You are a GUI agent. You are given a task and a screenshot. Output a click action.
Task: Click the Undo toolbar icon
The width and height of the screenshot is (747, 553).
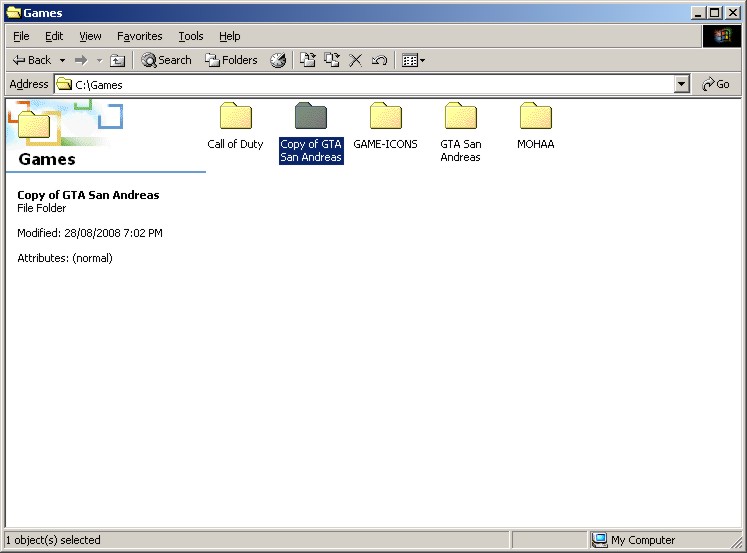[379, 60]
